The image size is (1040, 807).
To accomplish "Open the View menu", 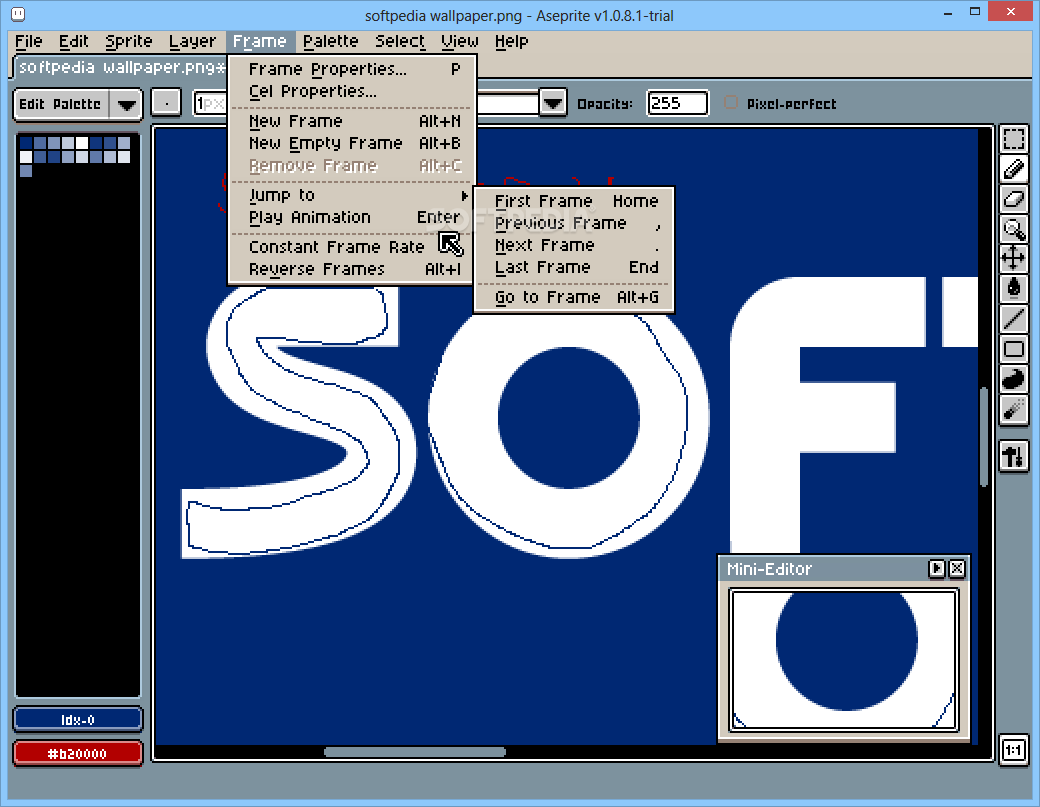I will pos(460,42).
